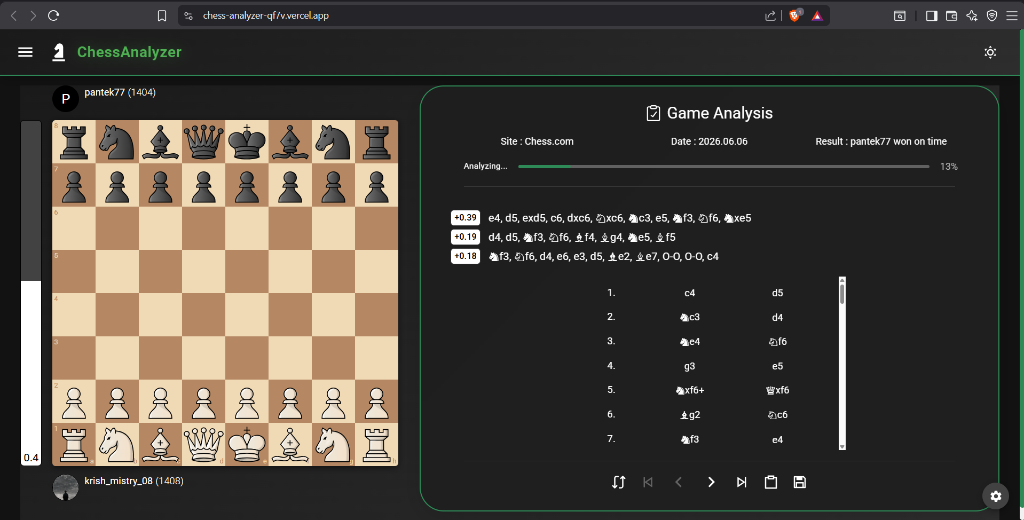This screenshot has width=1024, height=520.
Task: Select move 7 black e4
Action: [777, 439]
